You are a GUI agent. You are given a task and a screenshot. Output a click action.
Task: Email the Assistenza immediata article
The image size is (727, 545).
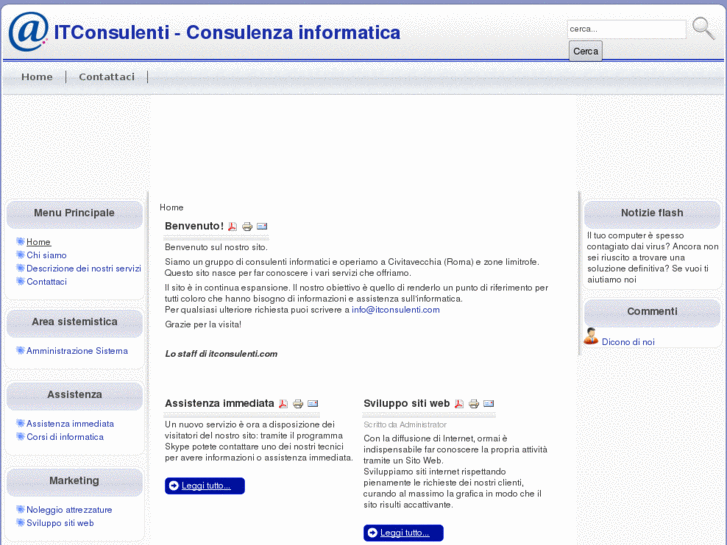(x=313, y=404)
